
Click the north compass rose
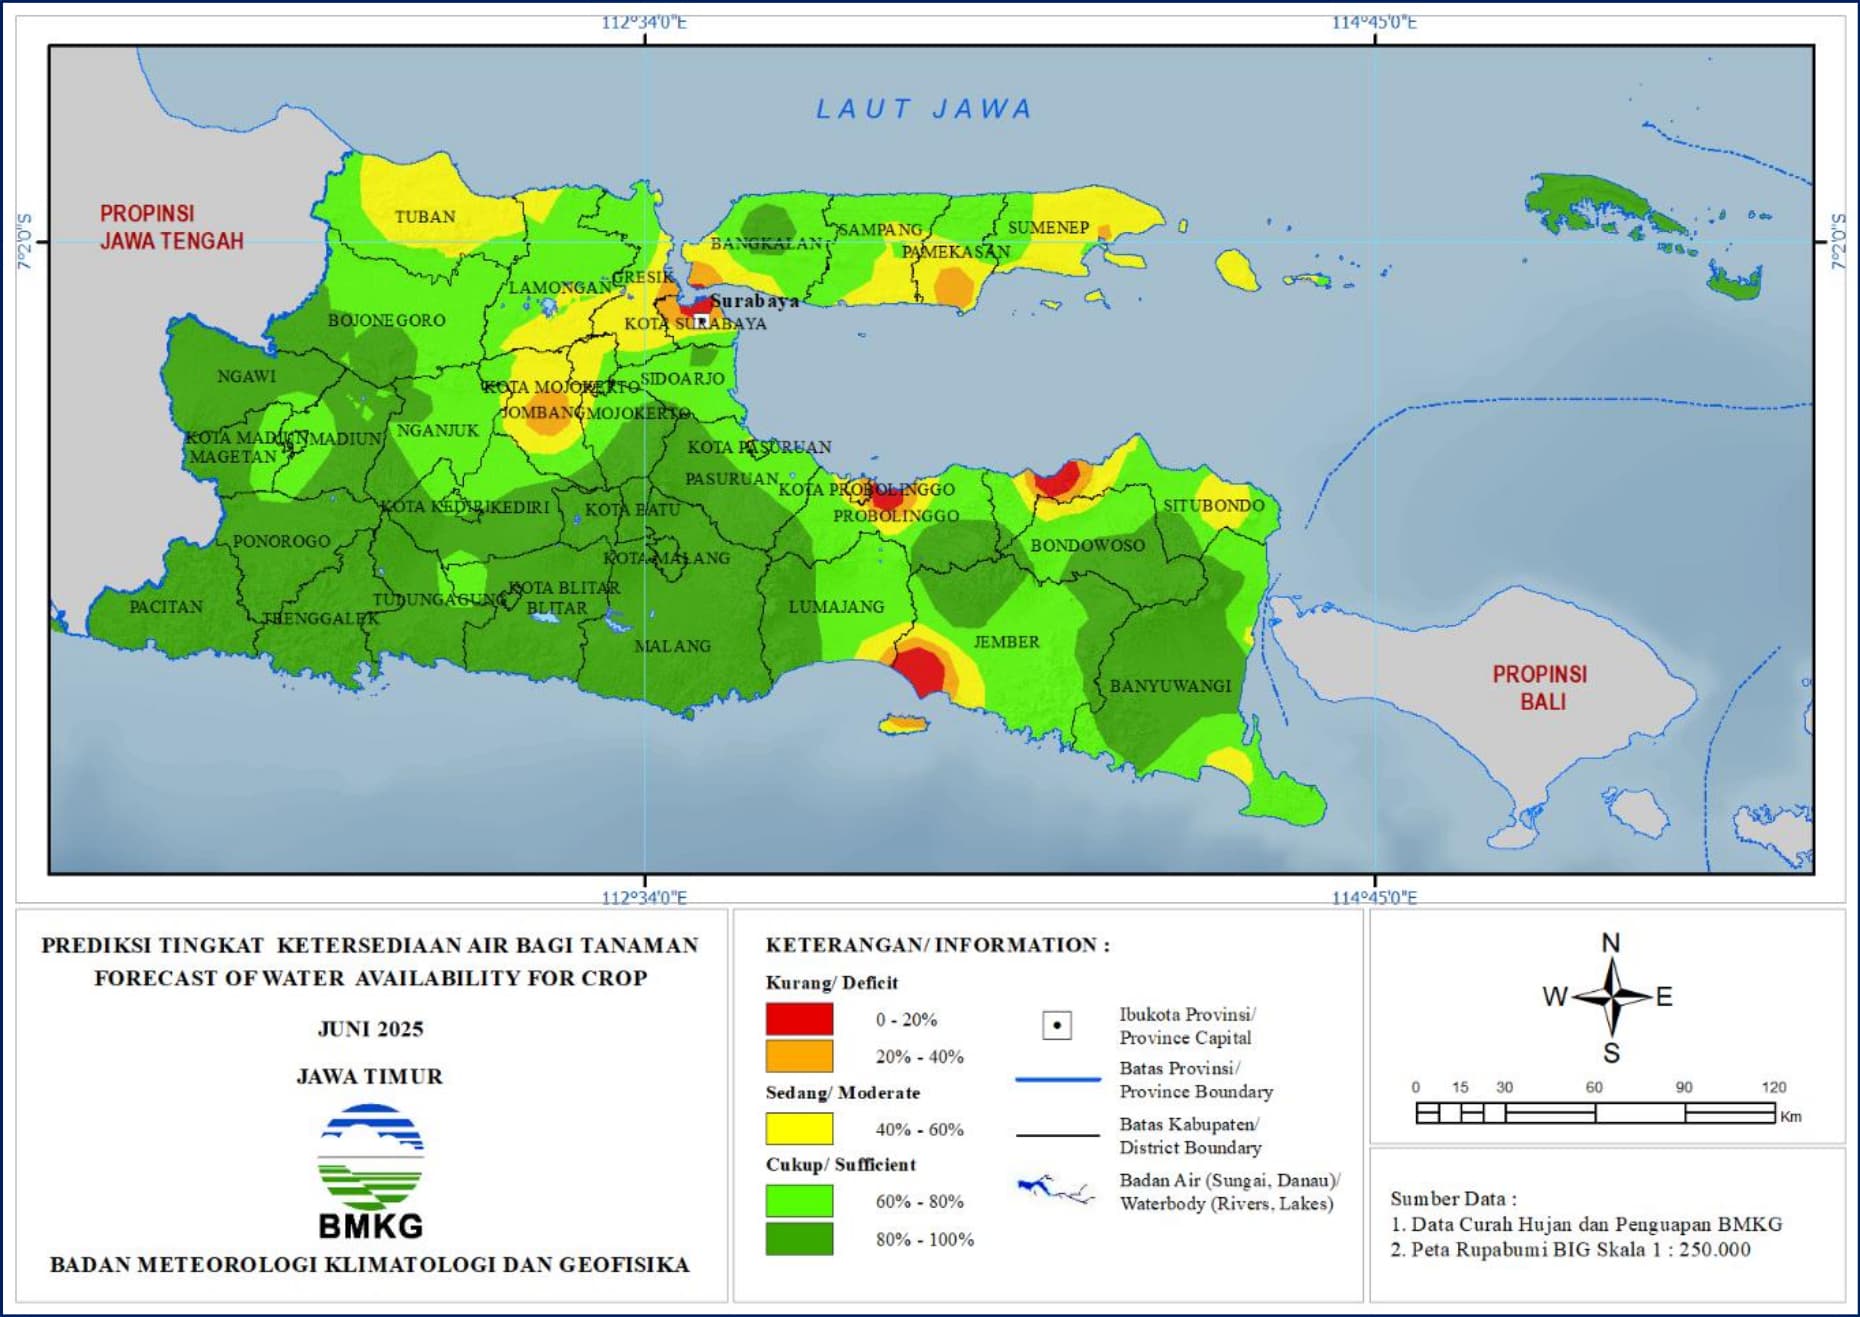[1611, 997]
